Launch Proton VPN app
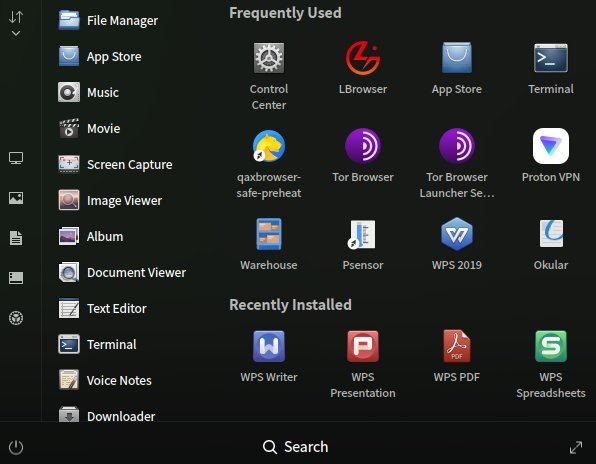Image resolution: width=596 pixels, height=464 pixels. coord(551,146)
